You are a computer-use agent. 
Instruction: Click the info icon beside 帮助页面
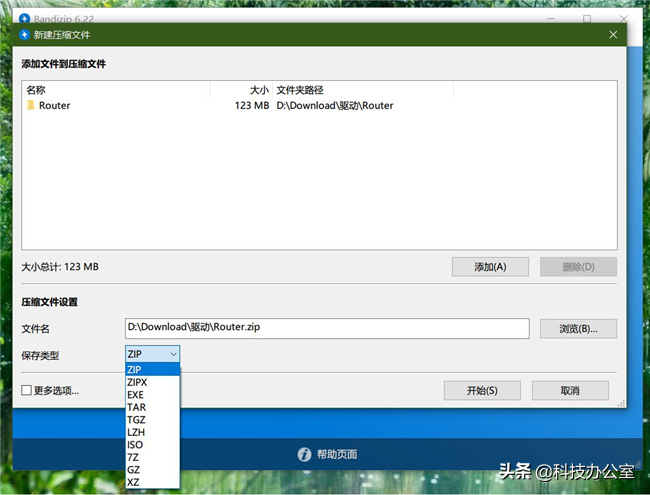[x=304, y=454]
